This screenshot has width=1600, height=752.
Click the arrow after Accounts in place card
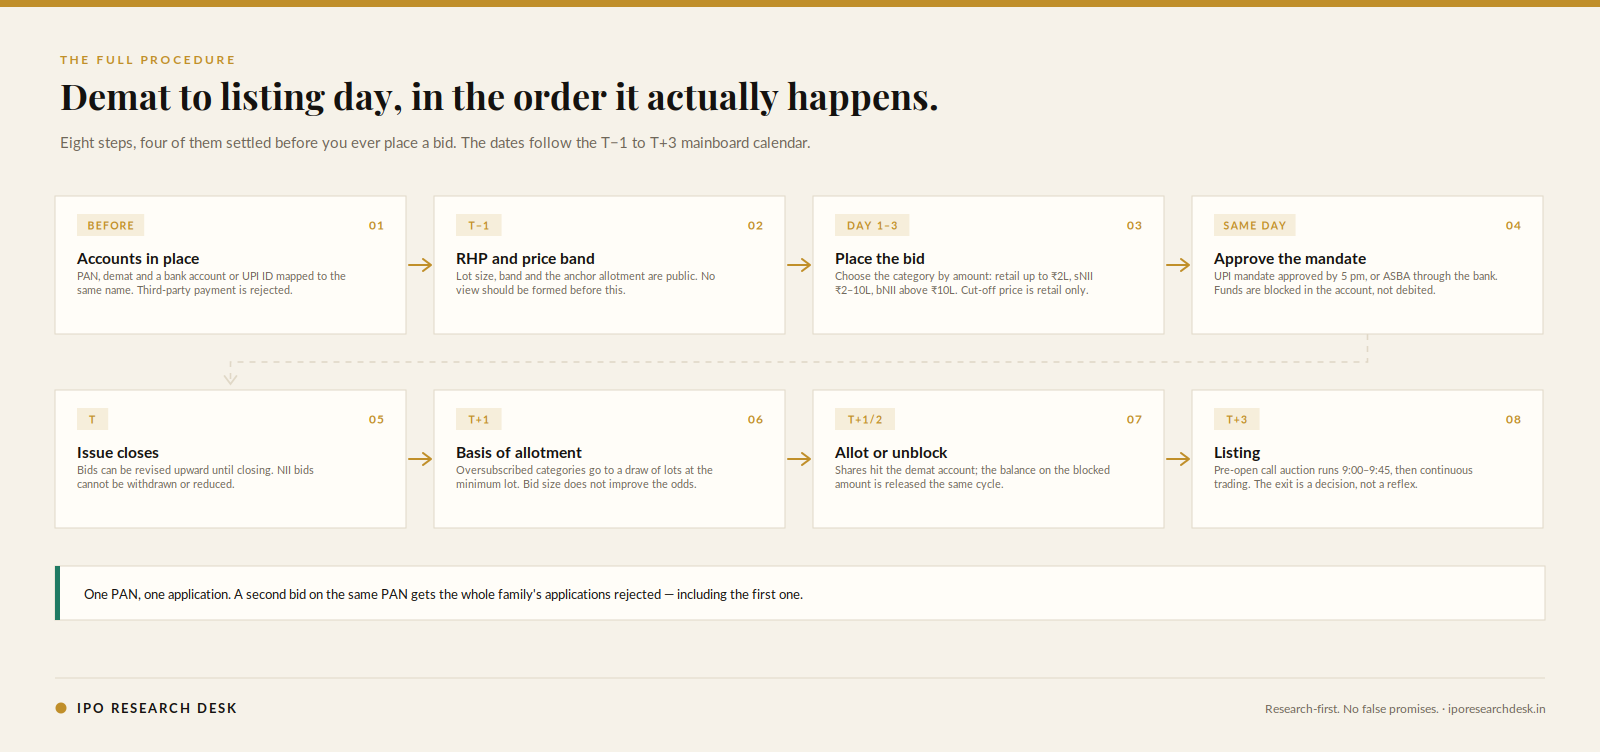click(420, 265)
